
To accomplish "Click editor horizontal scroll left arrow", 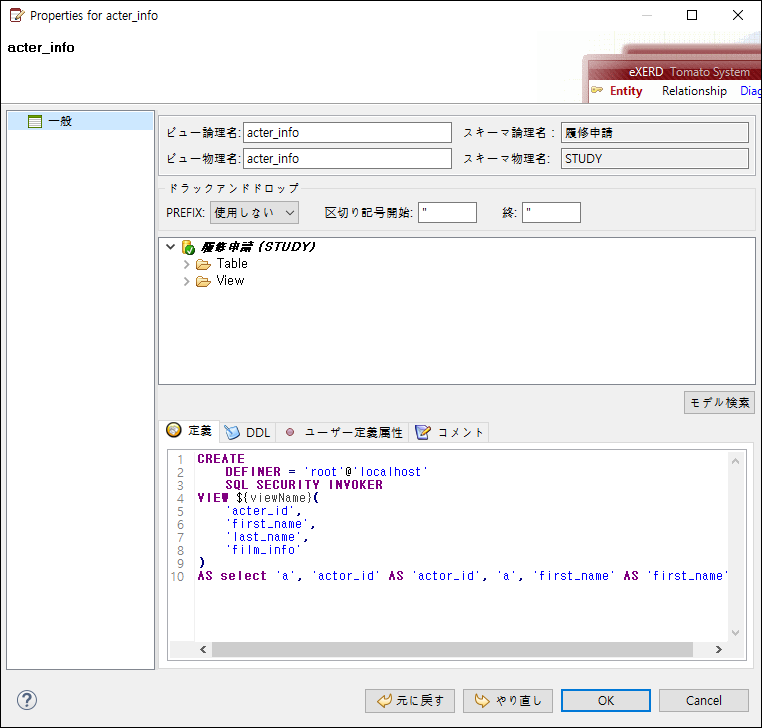I will point(203,650).
